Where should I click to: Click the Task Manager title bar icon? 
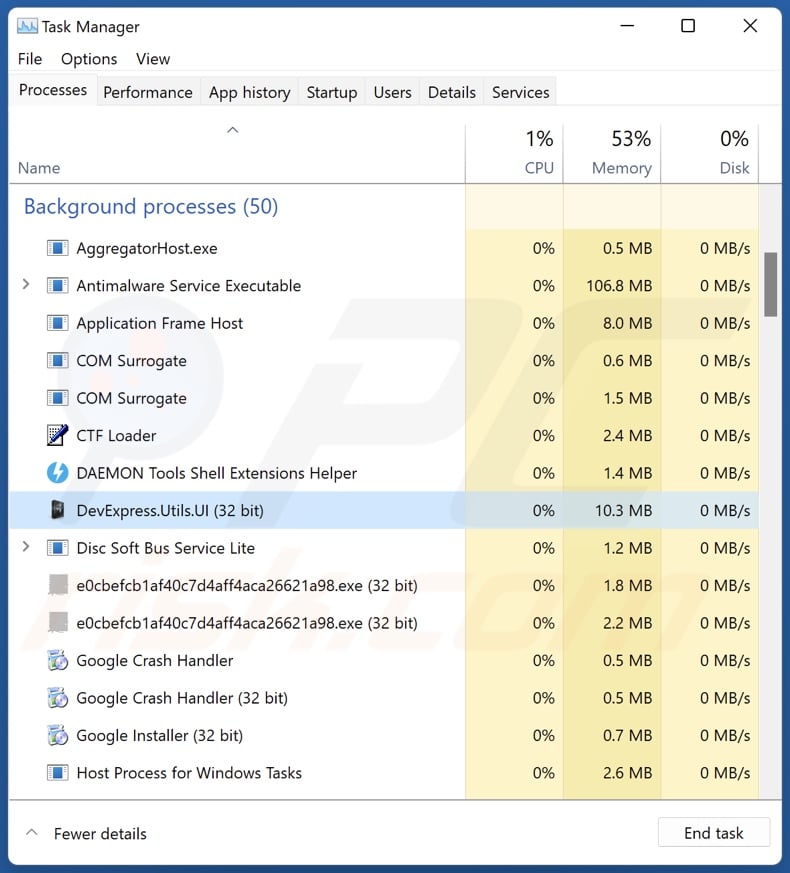[27, 26]
